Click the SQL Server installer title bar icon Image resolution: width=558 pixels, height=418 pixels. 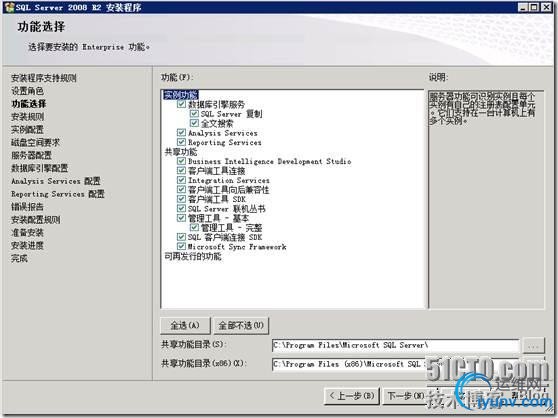tap(9, 7)
